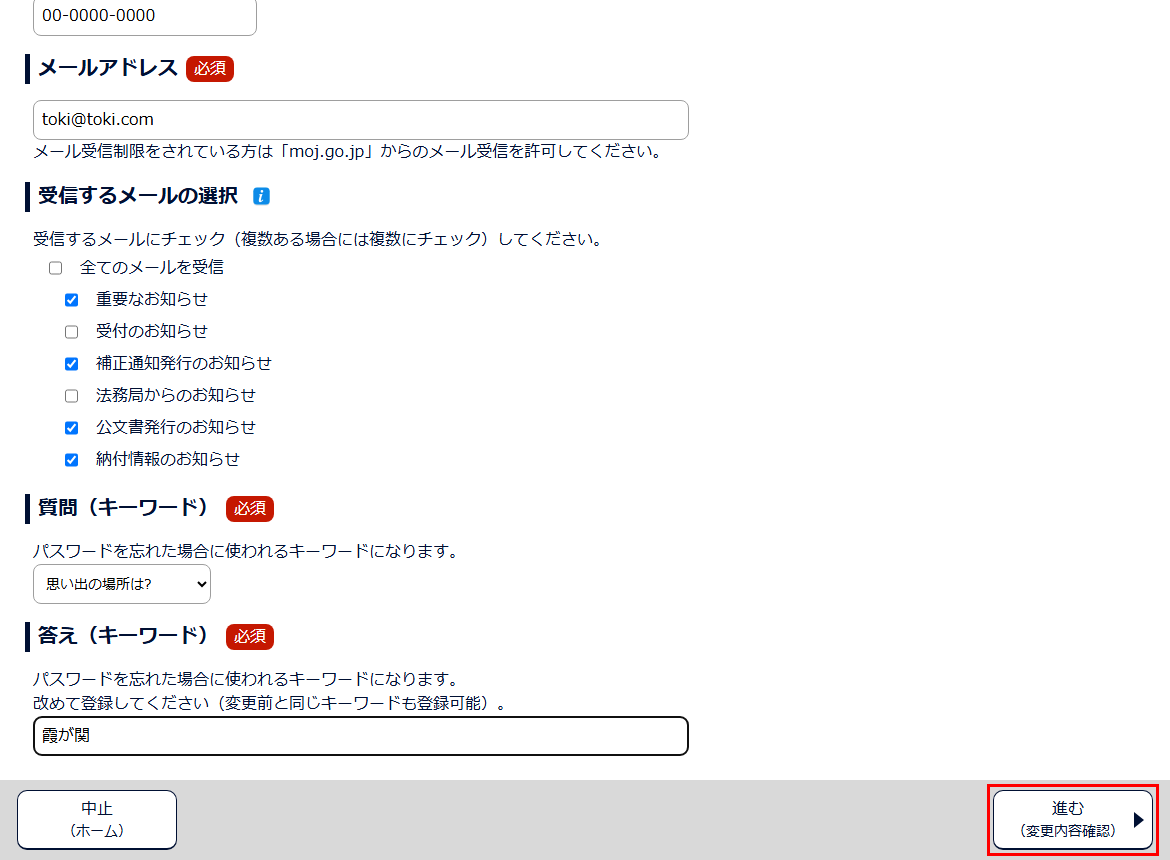Click the black arrow on 進む button

(x=1138, y=820)
